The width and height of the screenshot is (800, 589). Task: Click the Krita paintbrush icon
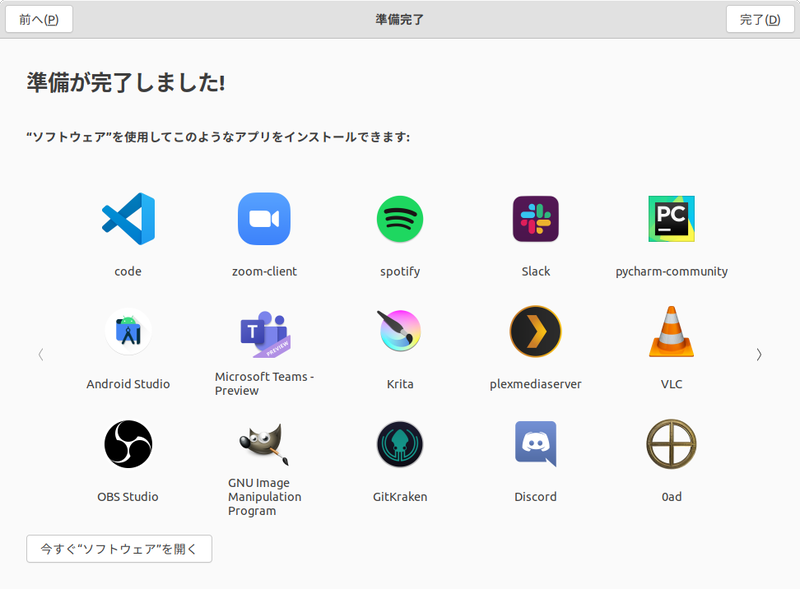[x=400, y=331]
